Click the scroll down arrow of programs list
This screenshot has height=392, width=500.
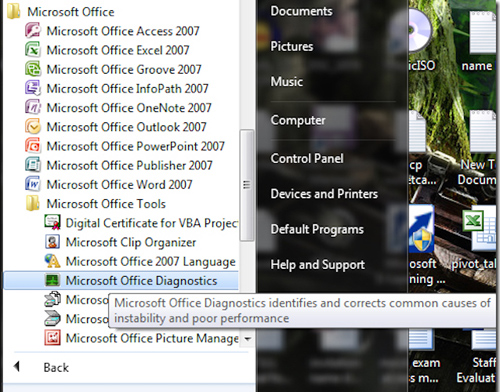(247, 339)
